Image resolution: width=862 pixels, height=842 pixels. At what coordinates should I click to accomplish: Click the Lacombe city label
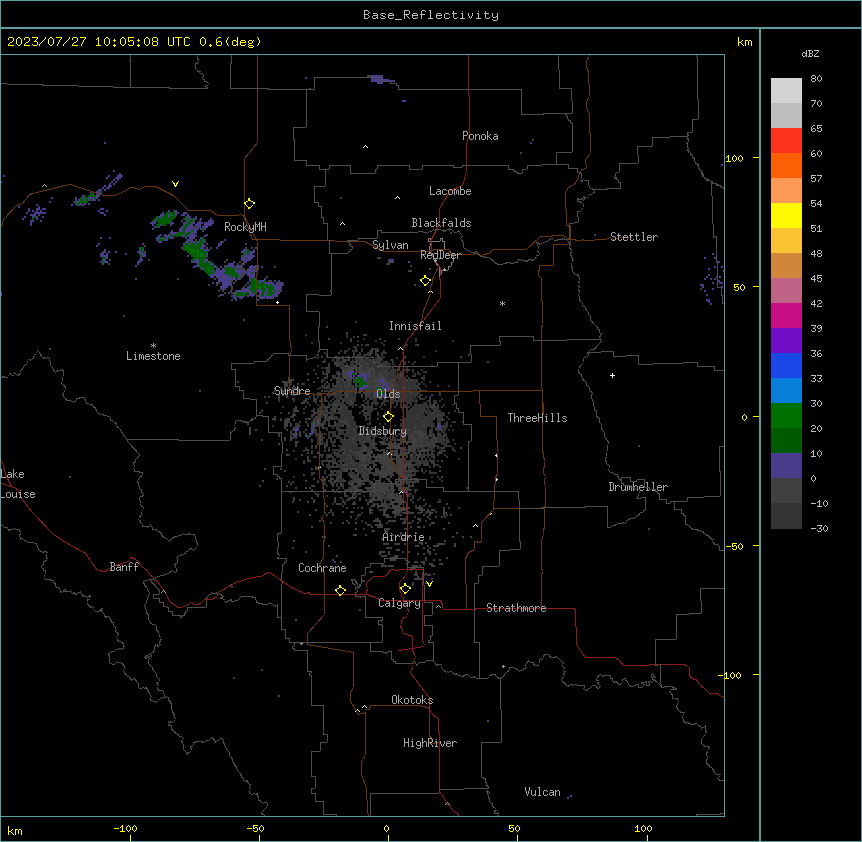[450, 191]
